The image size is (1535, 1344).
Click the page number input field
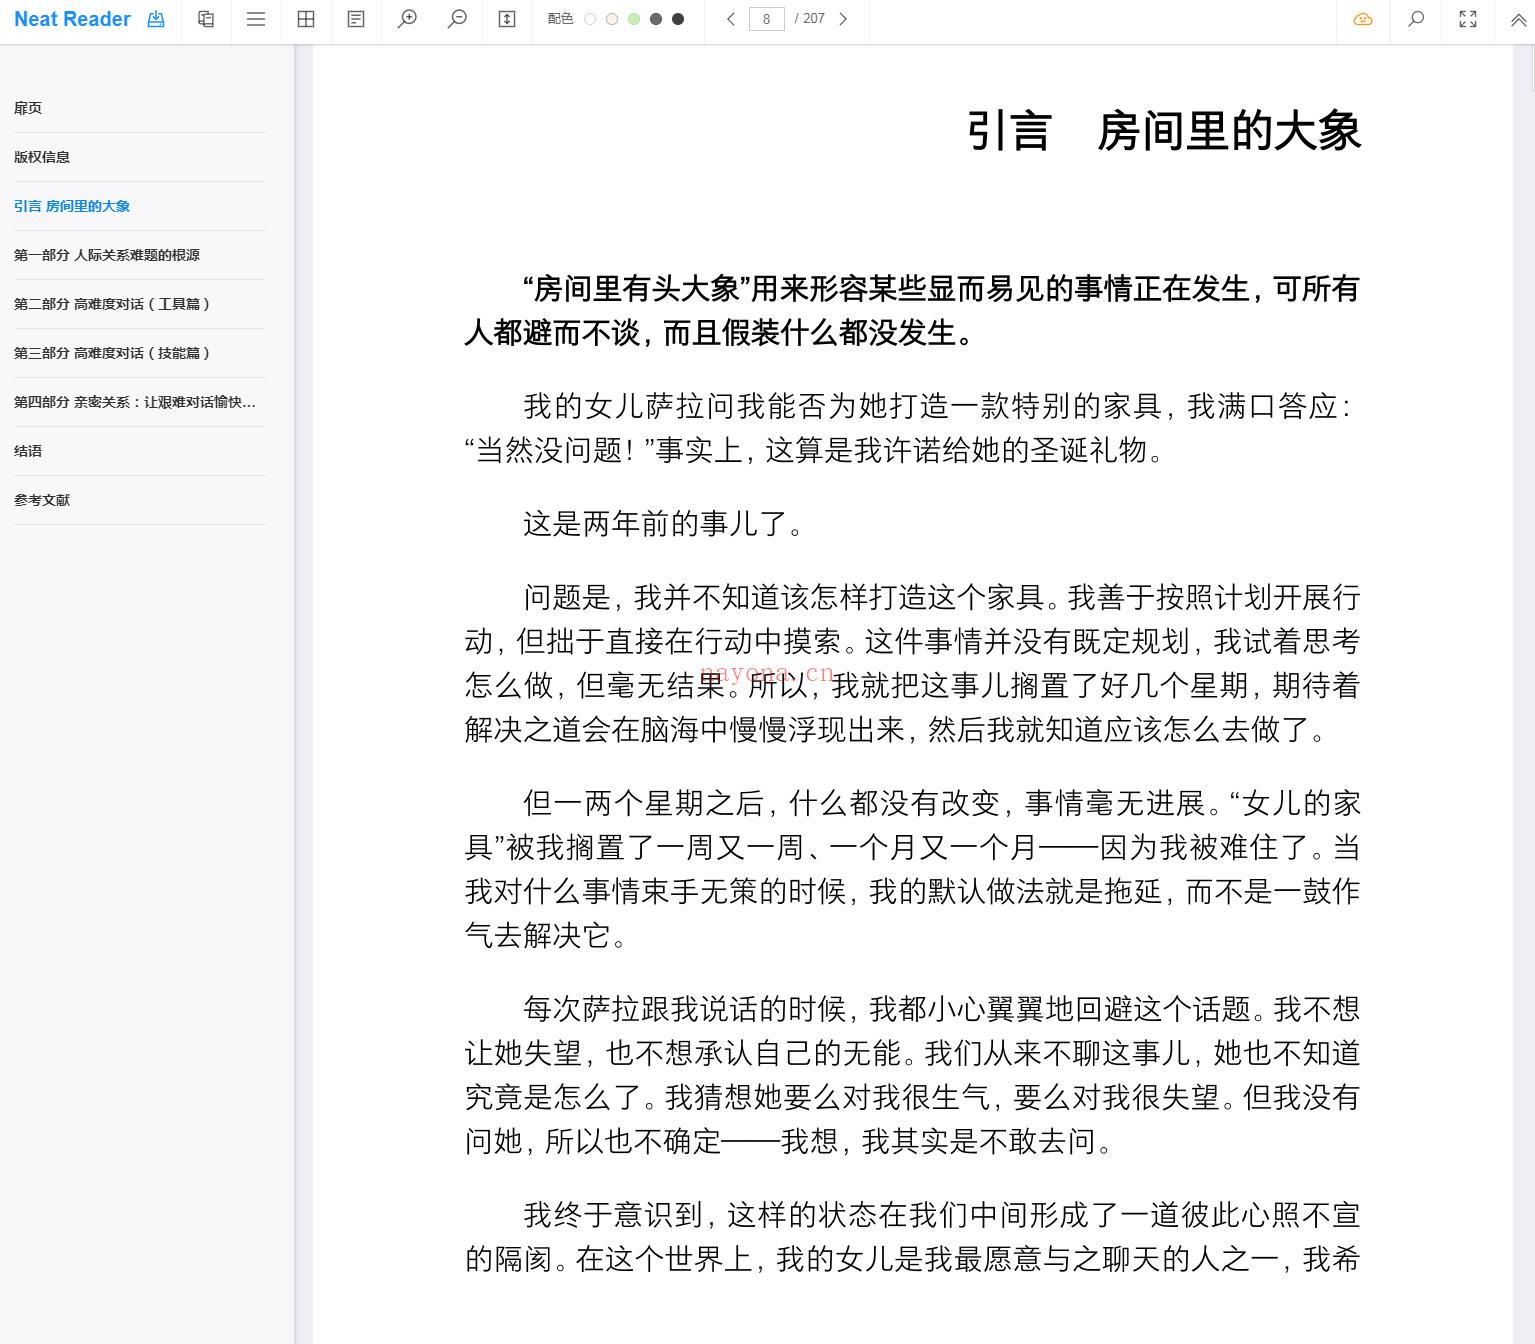[767, 19]
